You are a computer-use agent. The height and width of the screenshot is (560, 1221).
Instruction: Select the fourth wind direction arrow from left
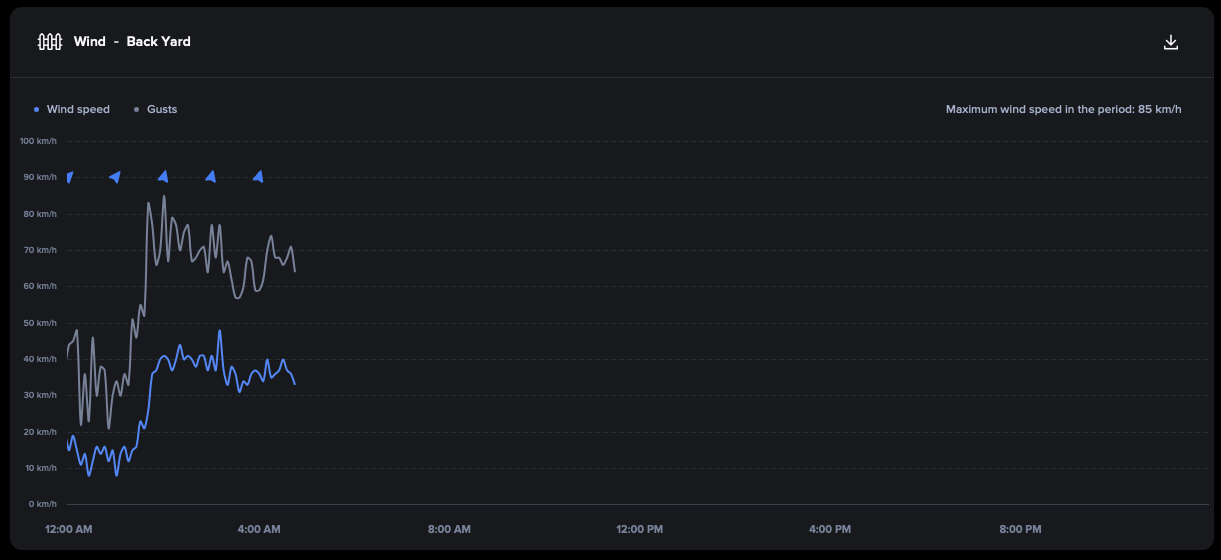[x=211, y=177]
